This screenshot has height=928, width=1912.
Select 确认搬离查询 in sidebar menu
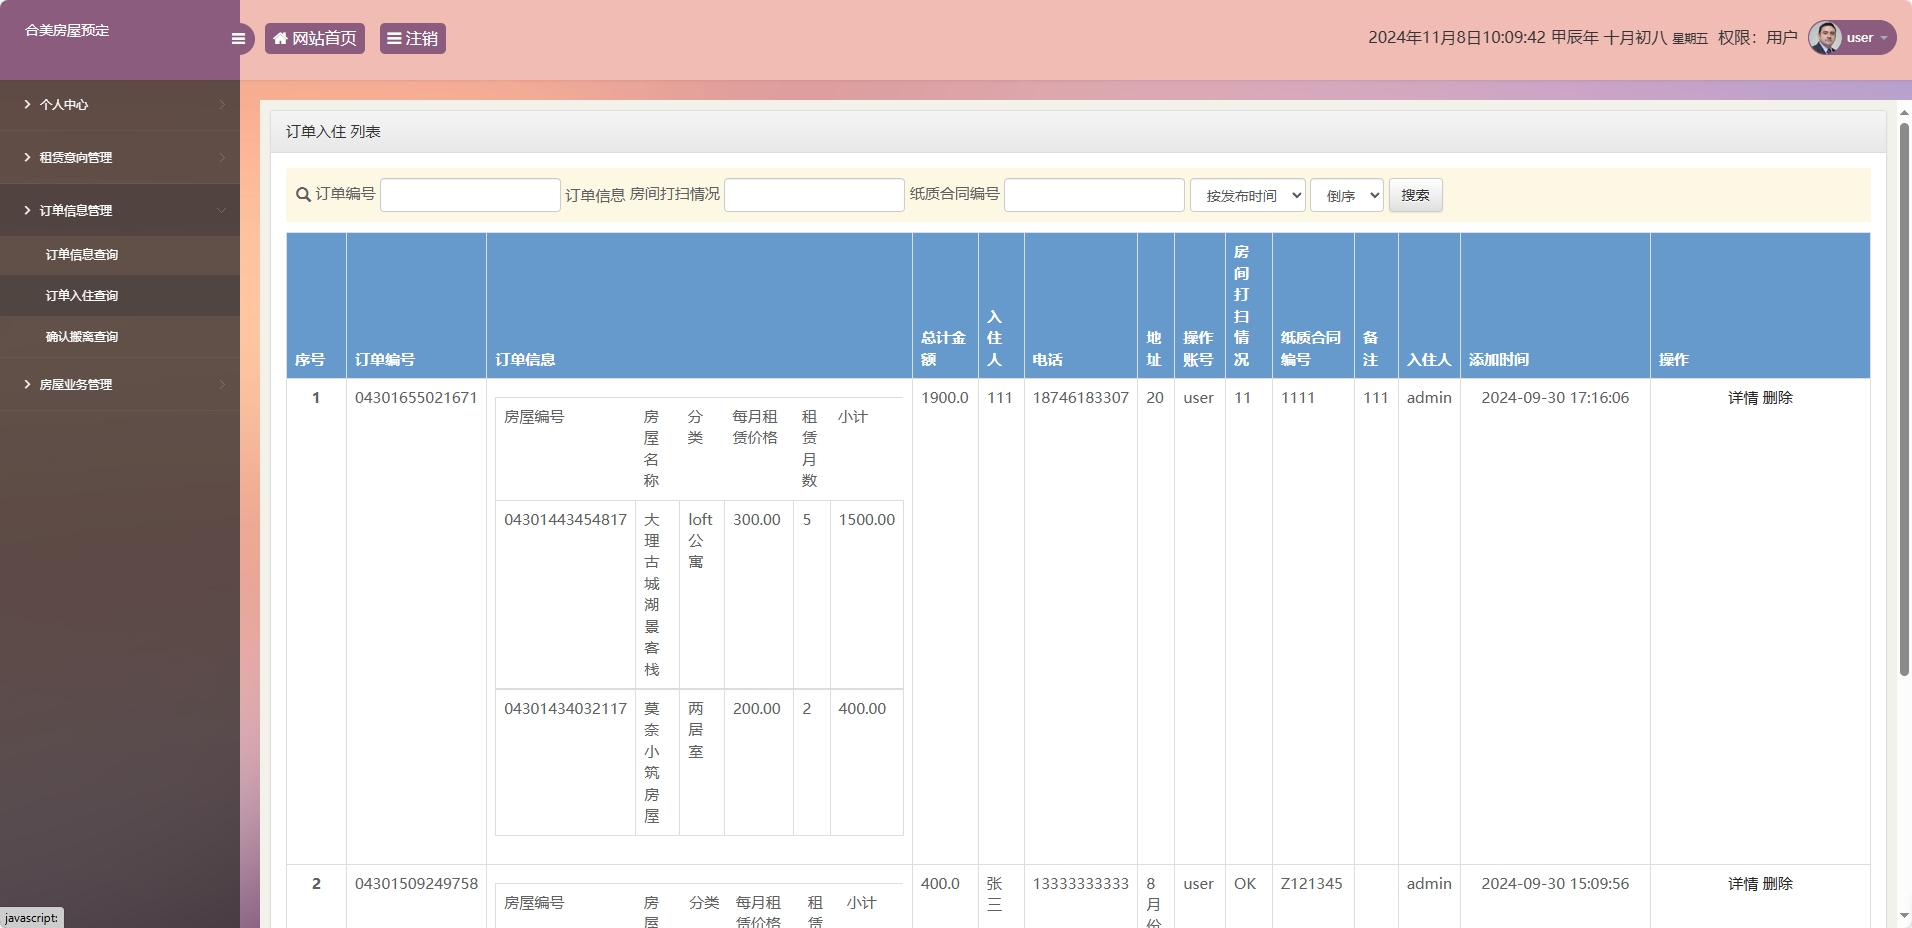(84, 336)
